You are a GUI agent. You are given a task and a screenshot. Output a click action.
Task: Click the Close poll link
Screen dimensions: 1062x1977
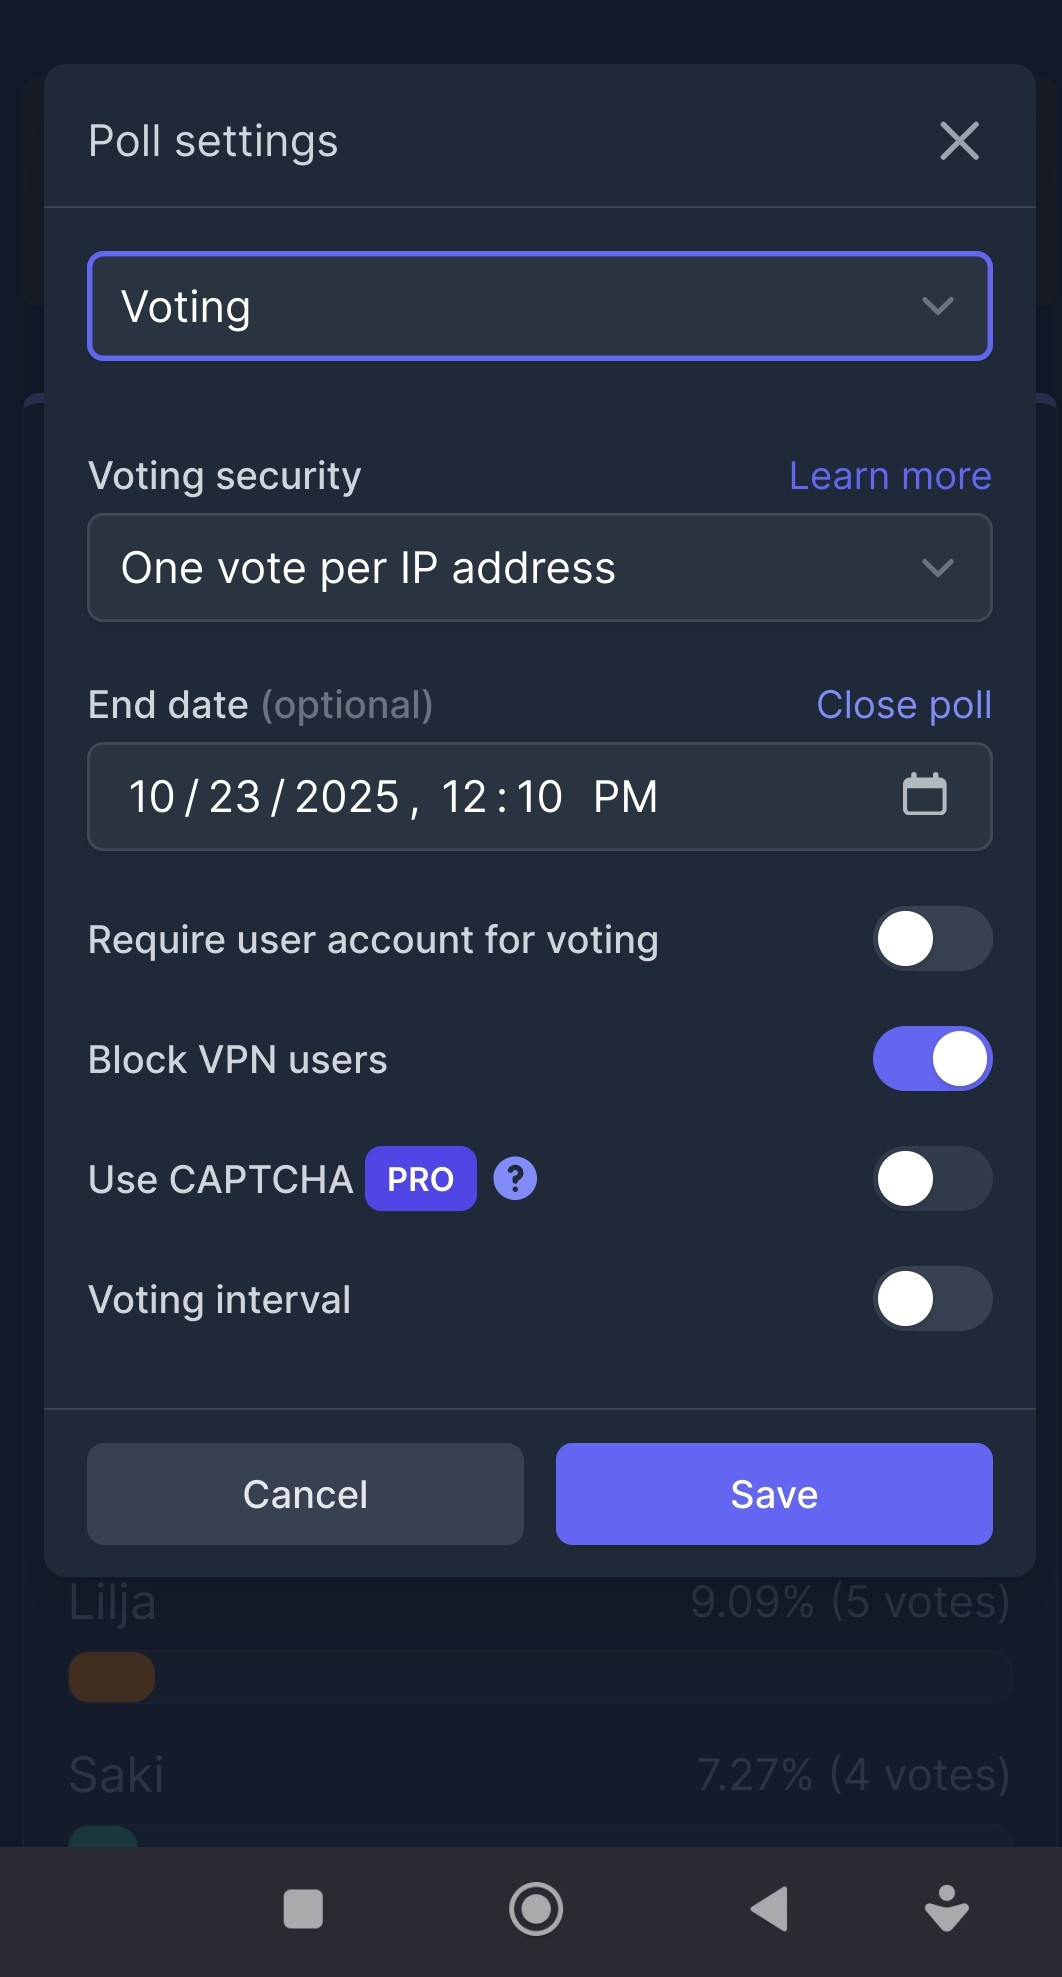coord(904,705)
